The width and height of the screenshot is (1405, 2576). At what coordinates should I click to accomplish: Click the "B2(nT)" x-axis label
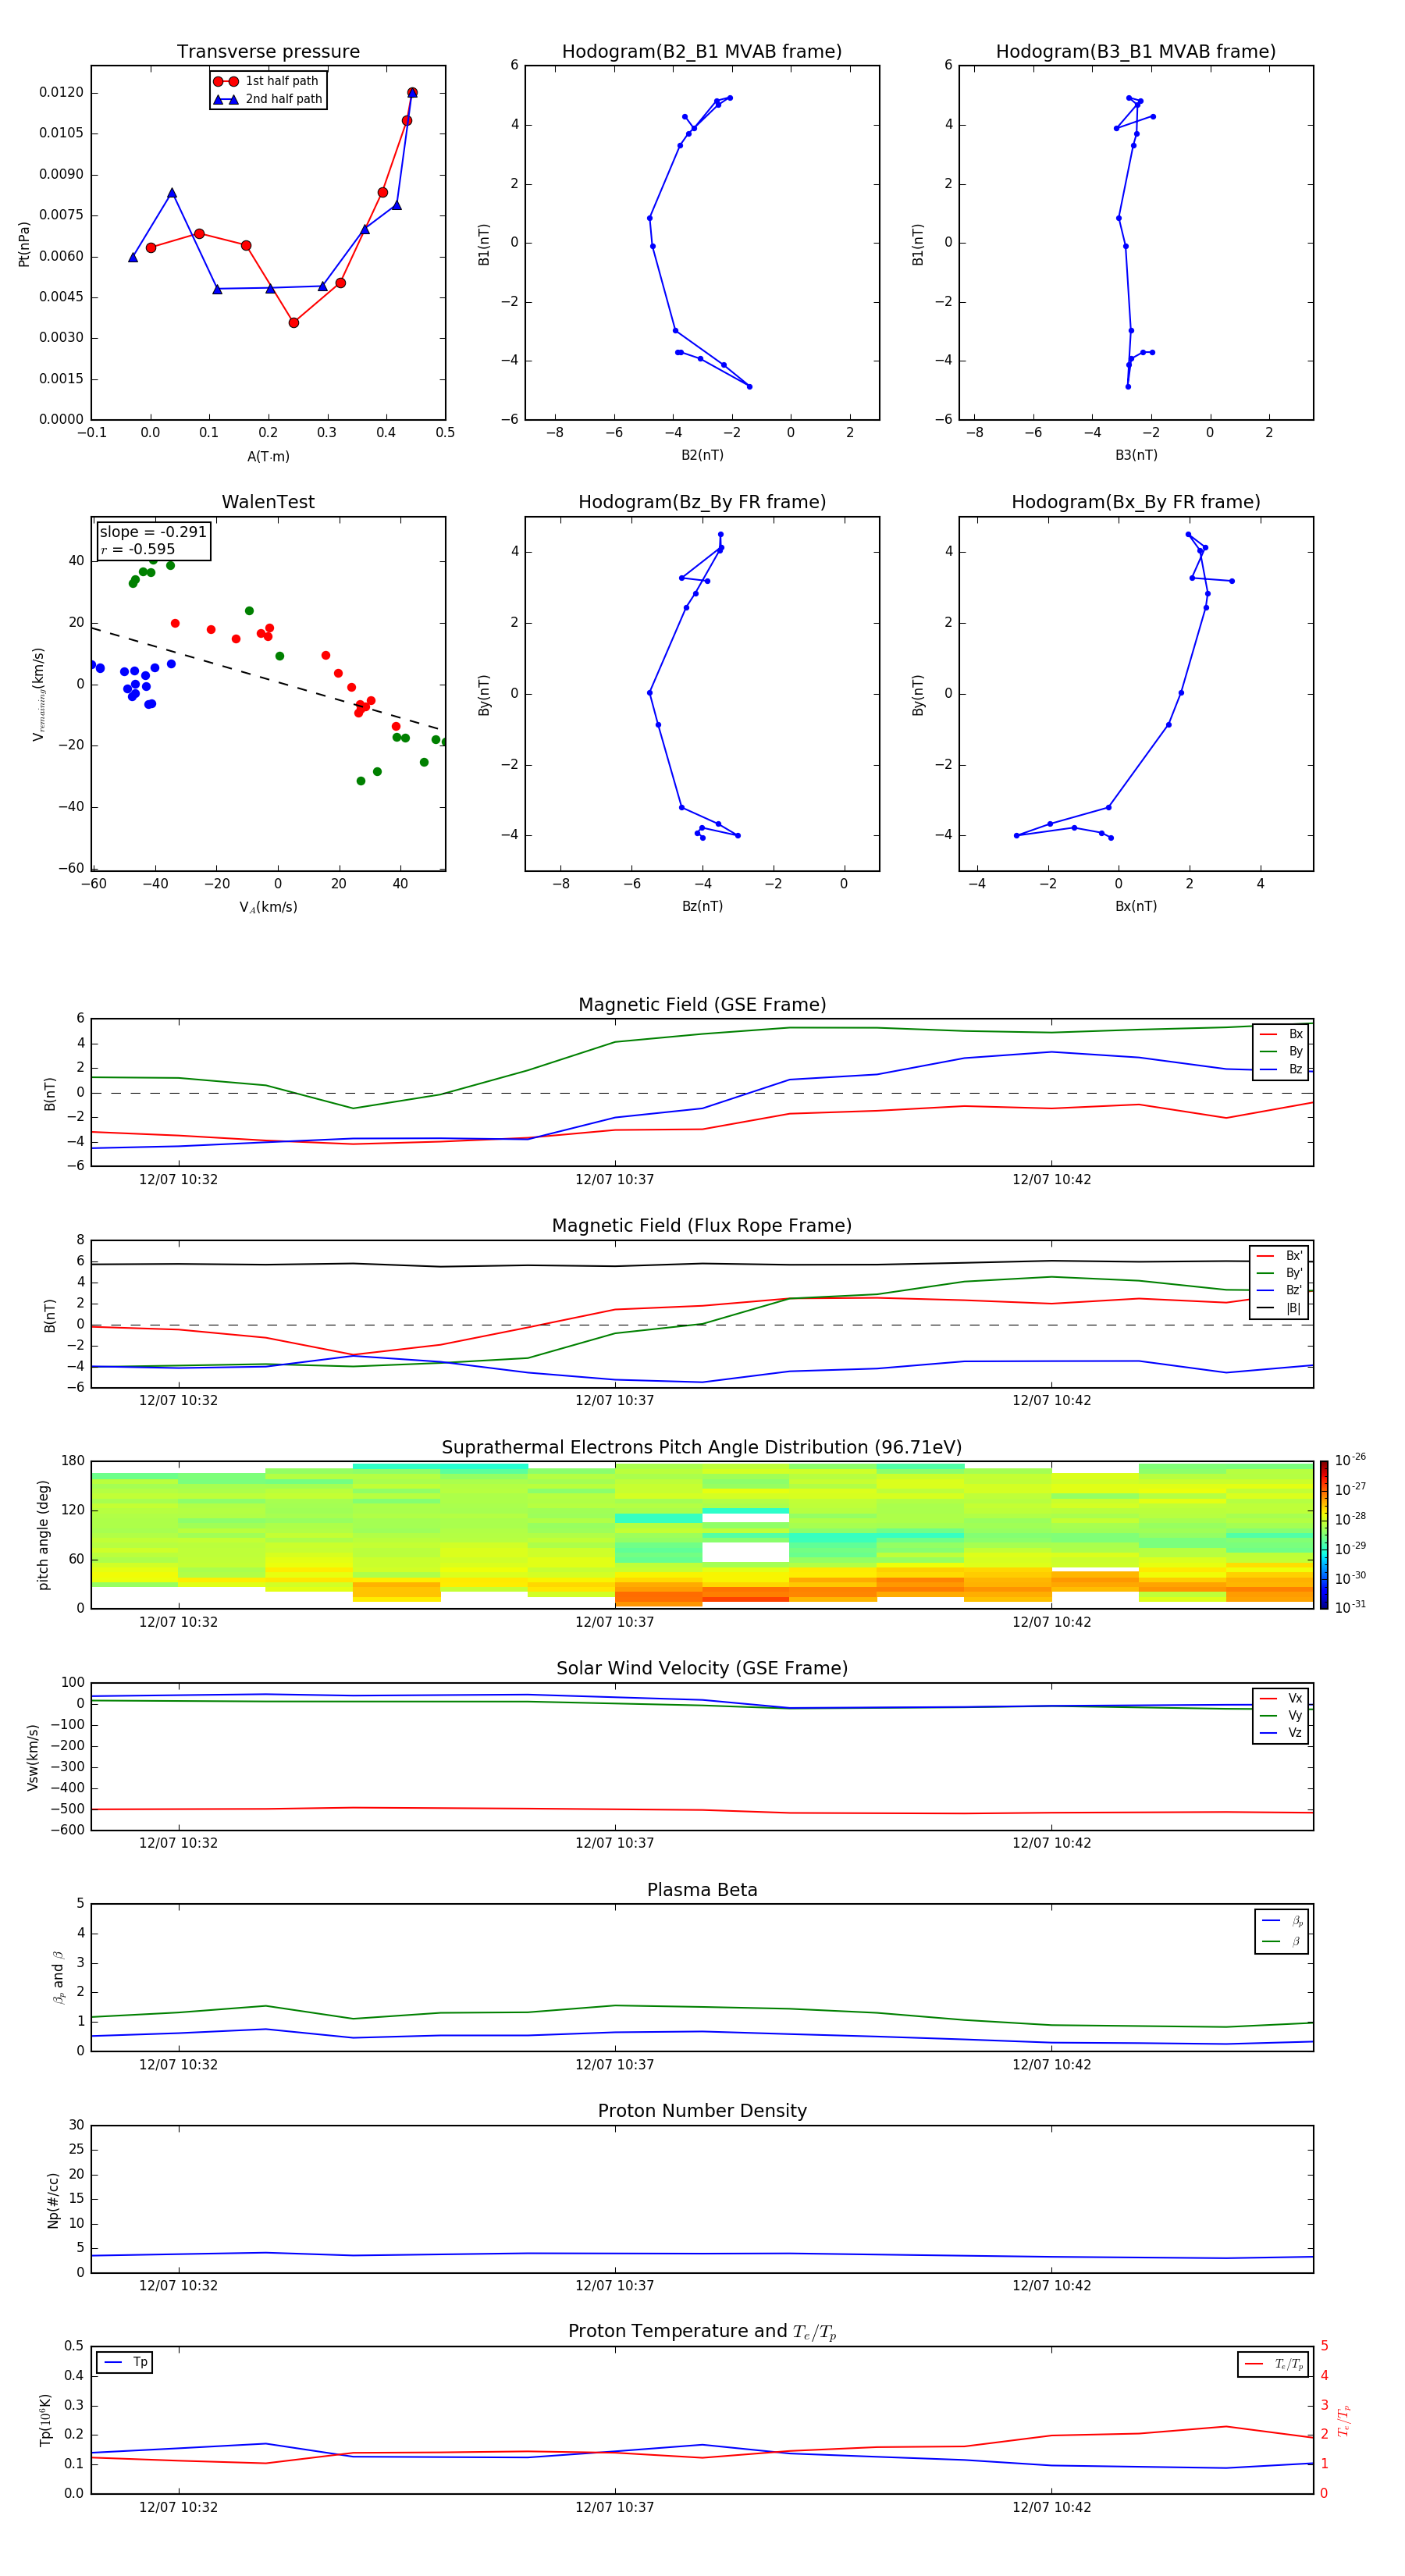click(702, 455)
